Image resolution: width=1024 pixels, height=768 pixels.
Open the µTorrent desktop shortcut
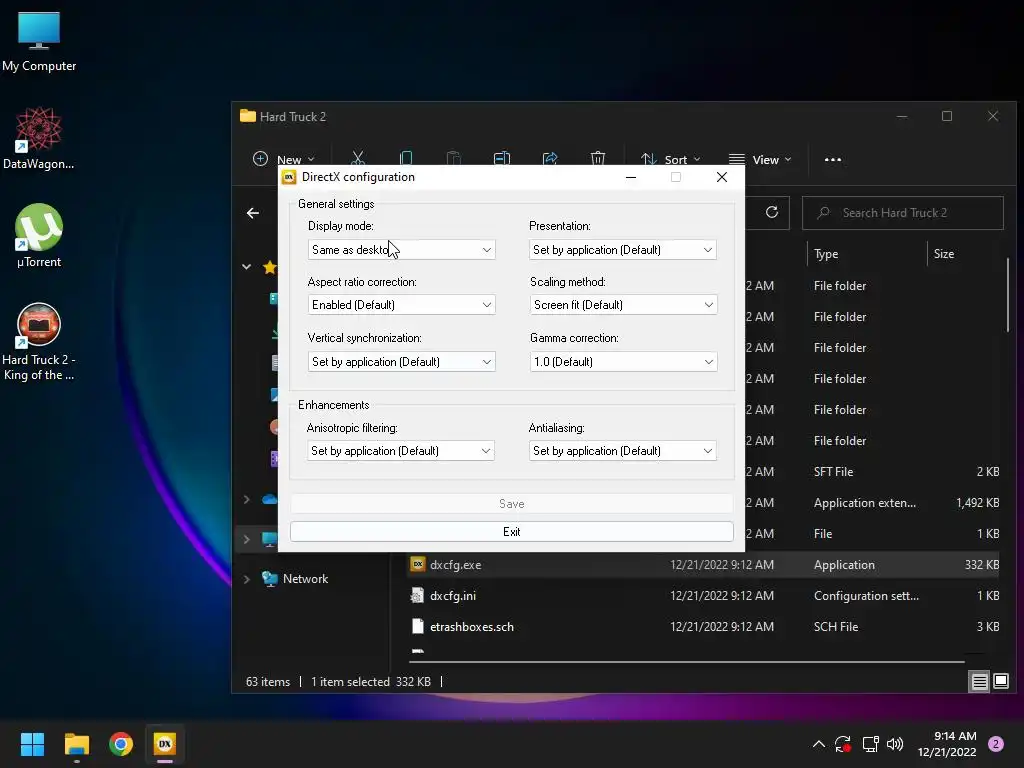39,236
